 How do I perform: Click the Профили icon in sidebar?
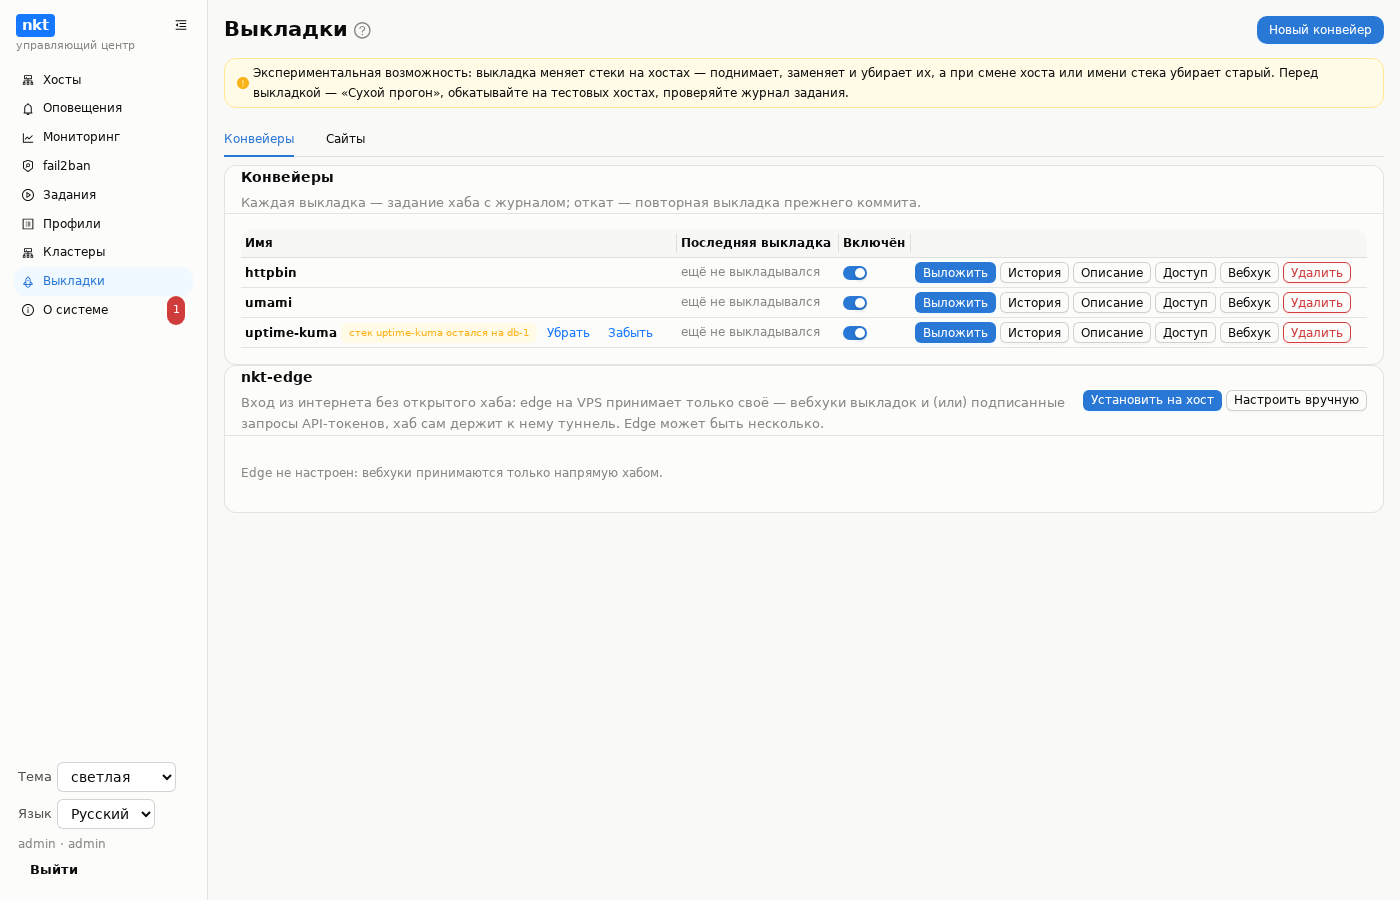[28, 224]
